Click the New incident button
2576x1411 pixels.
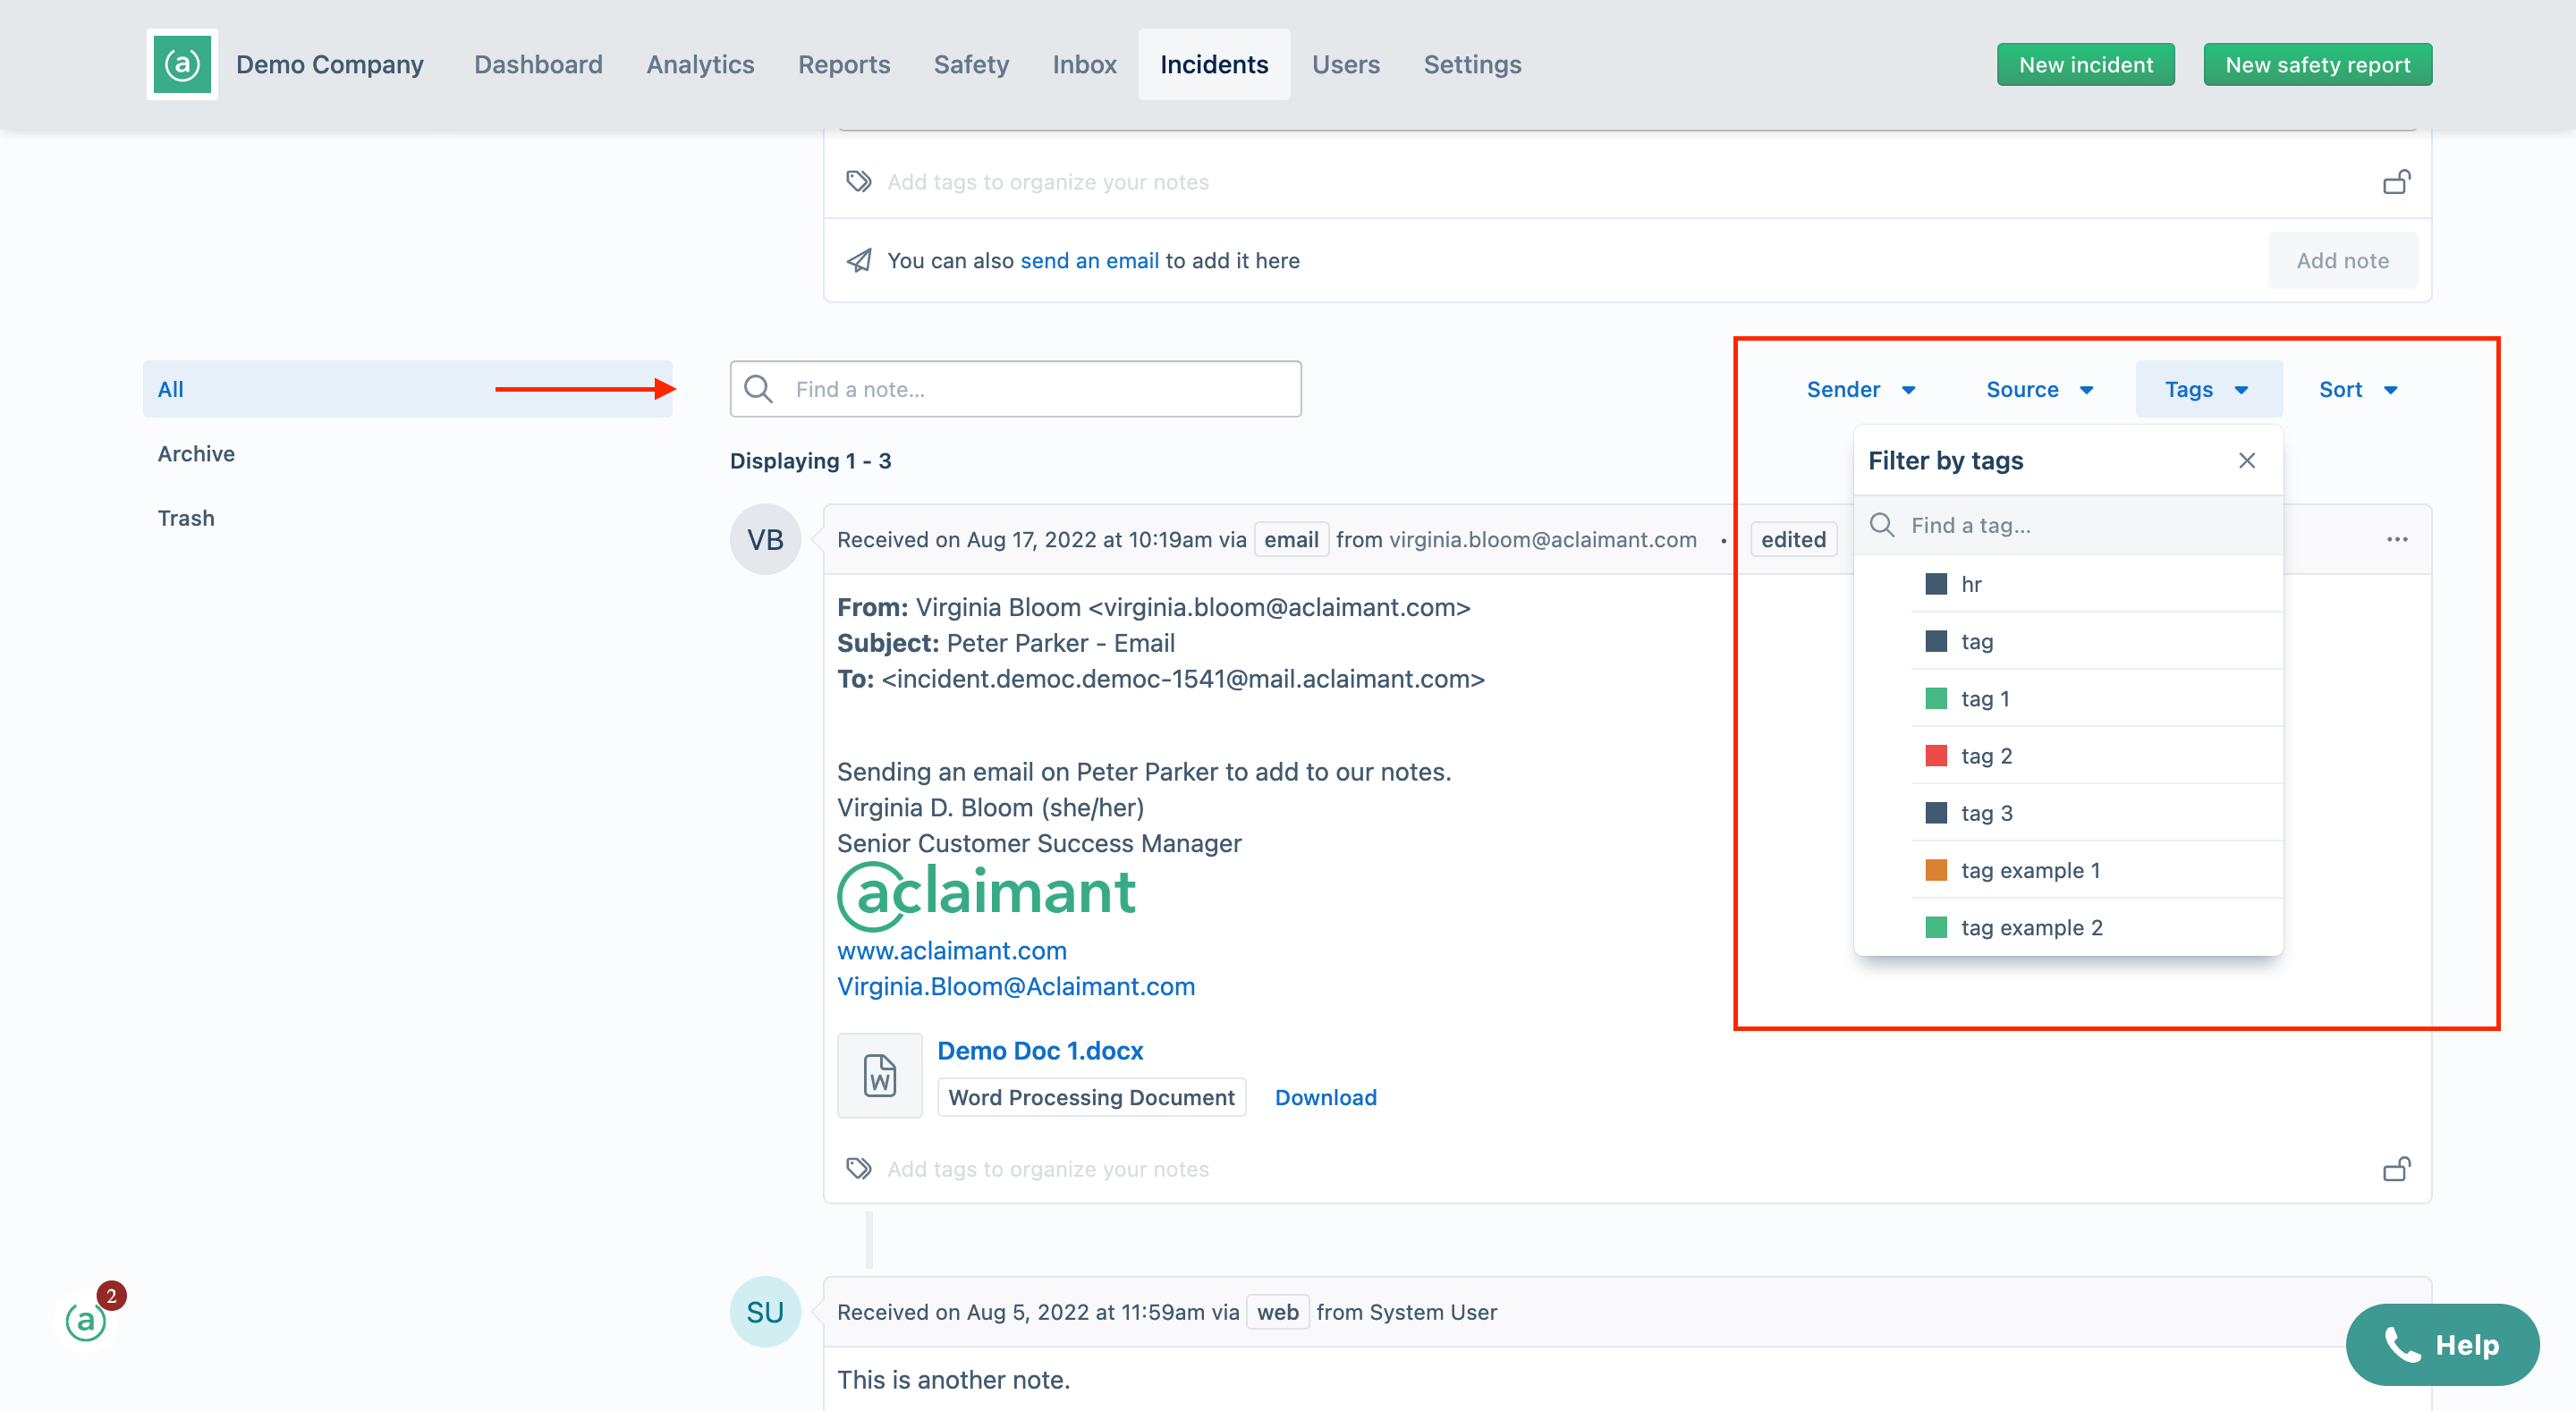click(2086, 64)
